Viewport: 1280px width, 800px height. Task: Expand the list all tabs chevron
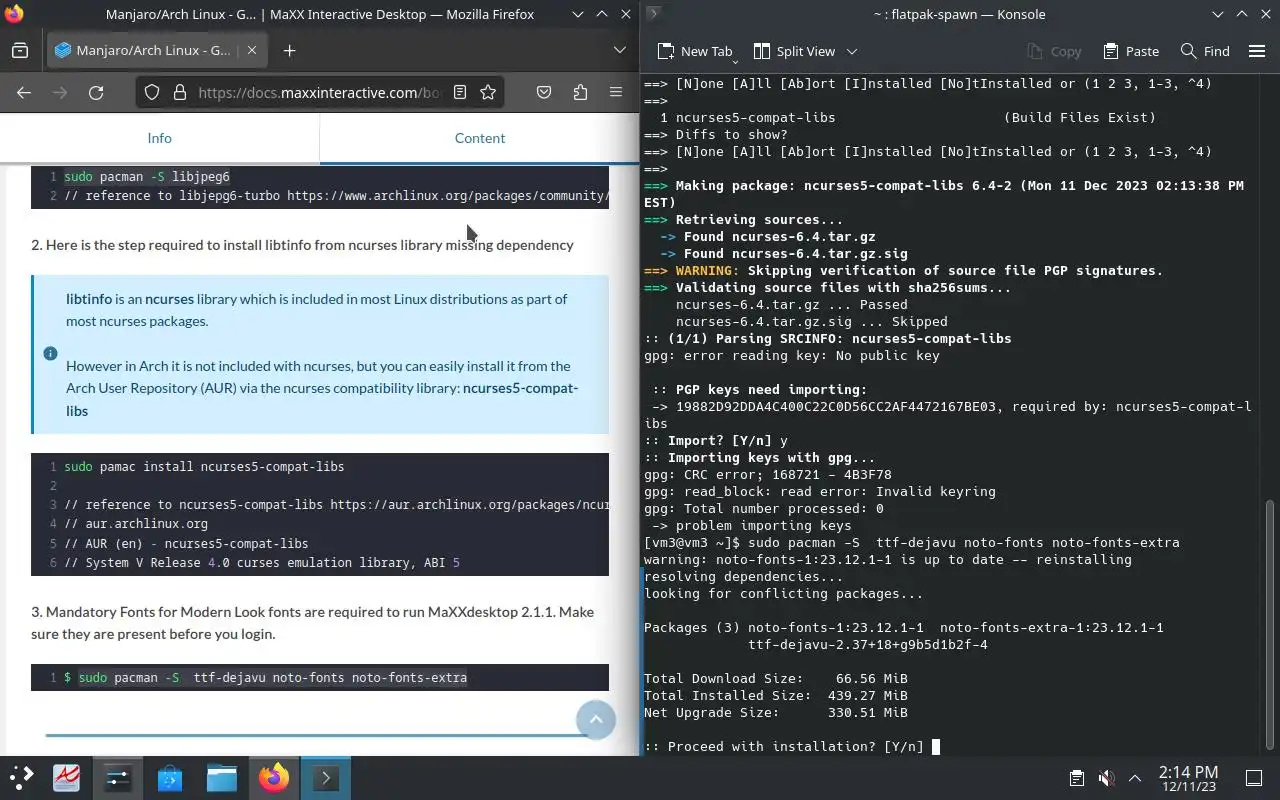point(620,51)
